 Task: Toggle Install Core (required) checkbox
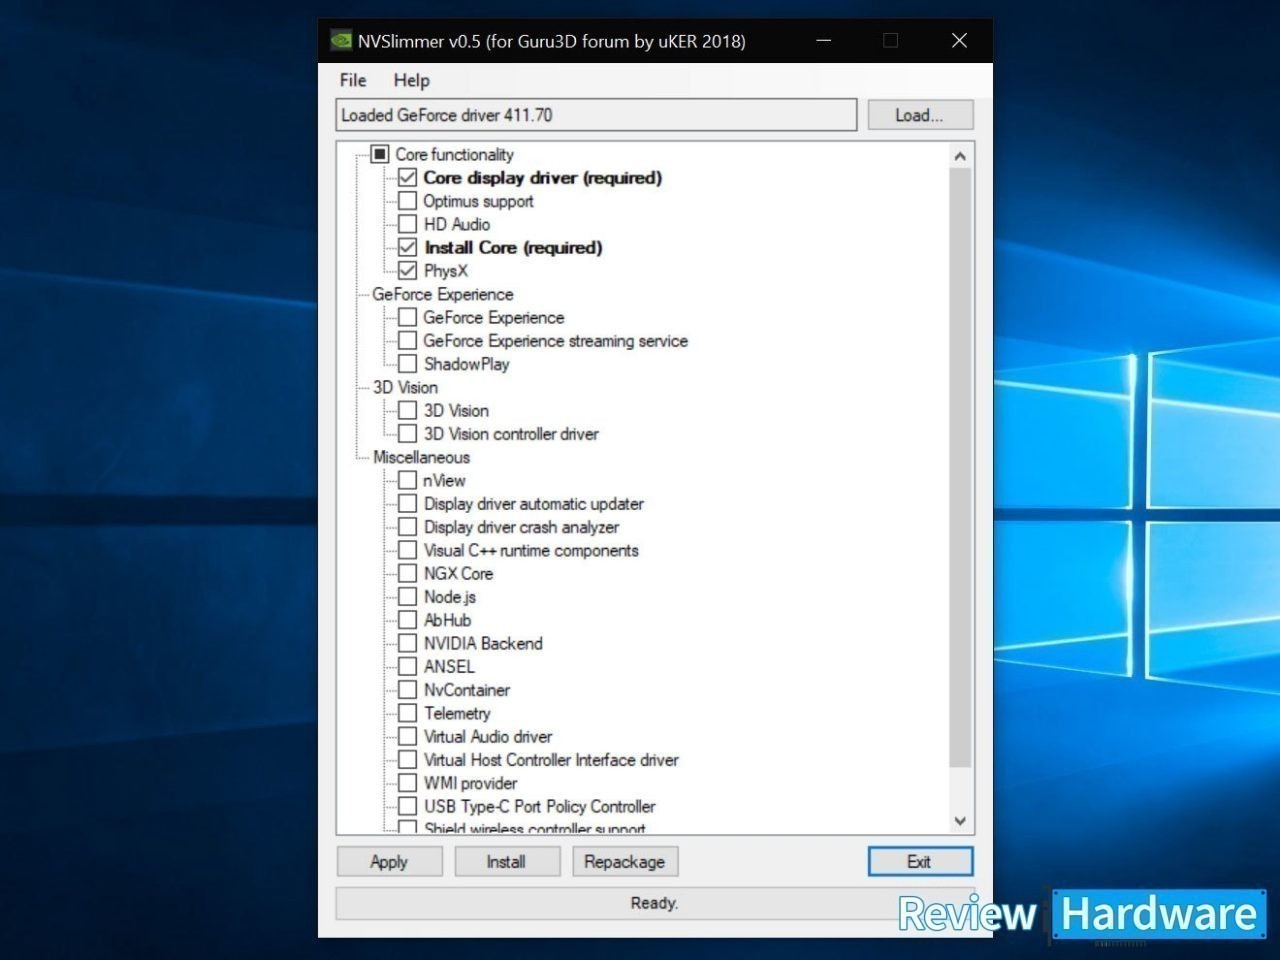[407, 247]
